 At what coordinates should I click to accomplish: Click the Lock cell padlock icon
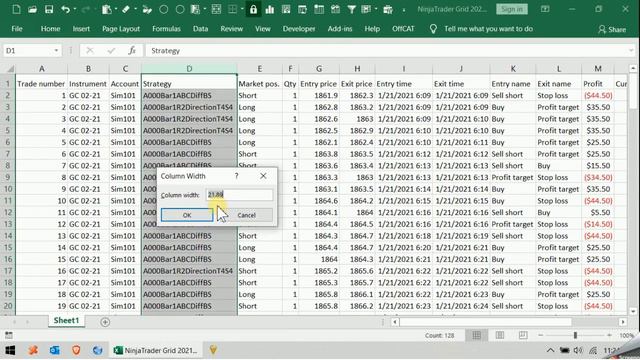tap(253, 9)
